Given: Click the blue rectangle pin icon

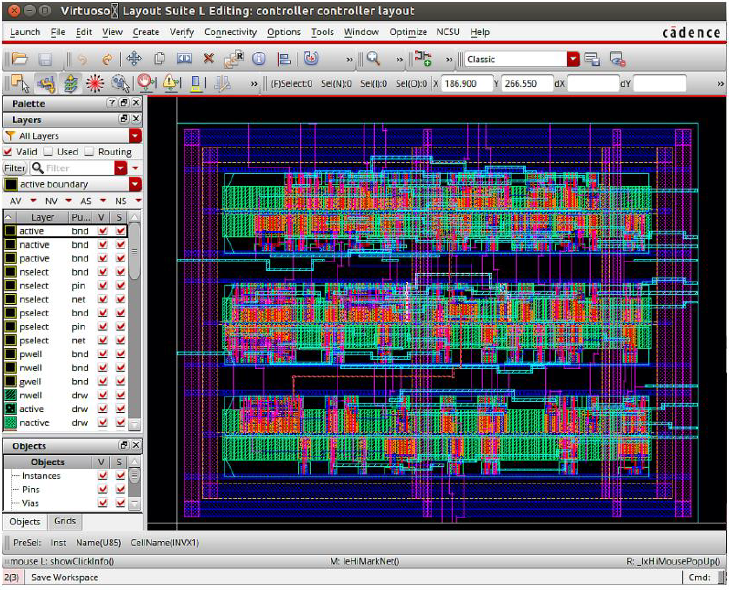Looking at the screenshot, I should (196, 84).
